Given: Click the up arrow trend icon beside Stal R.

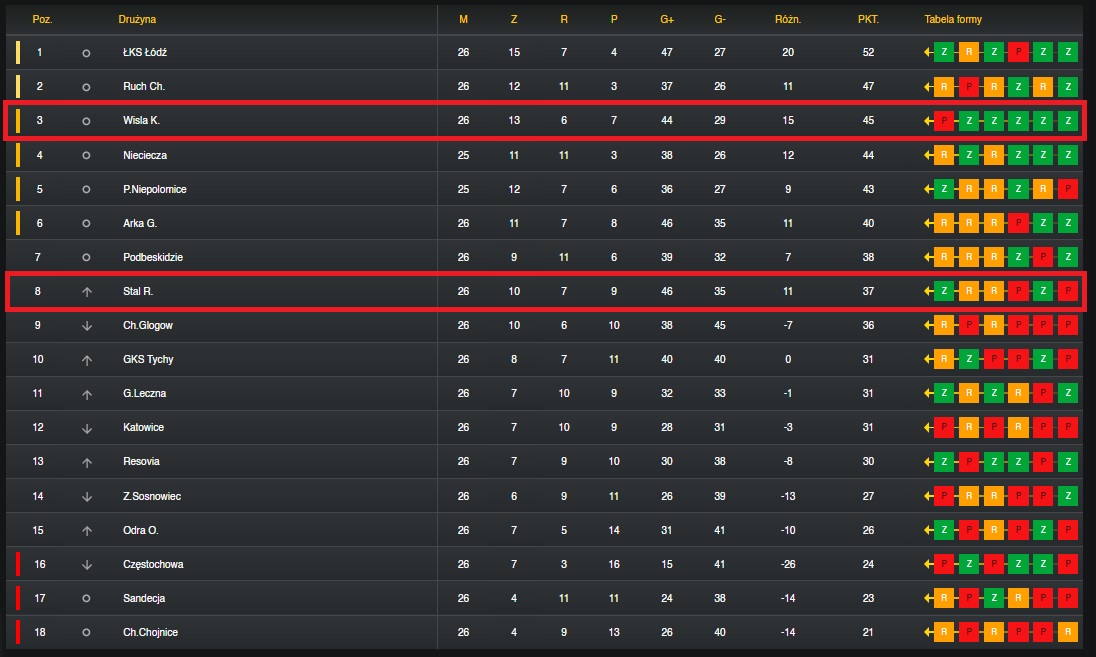Looking at the screenshot, I should tap(87, 292).
